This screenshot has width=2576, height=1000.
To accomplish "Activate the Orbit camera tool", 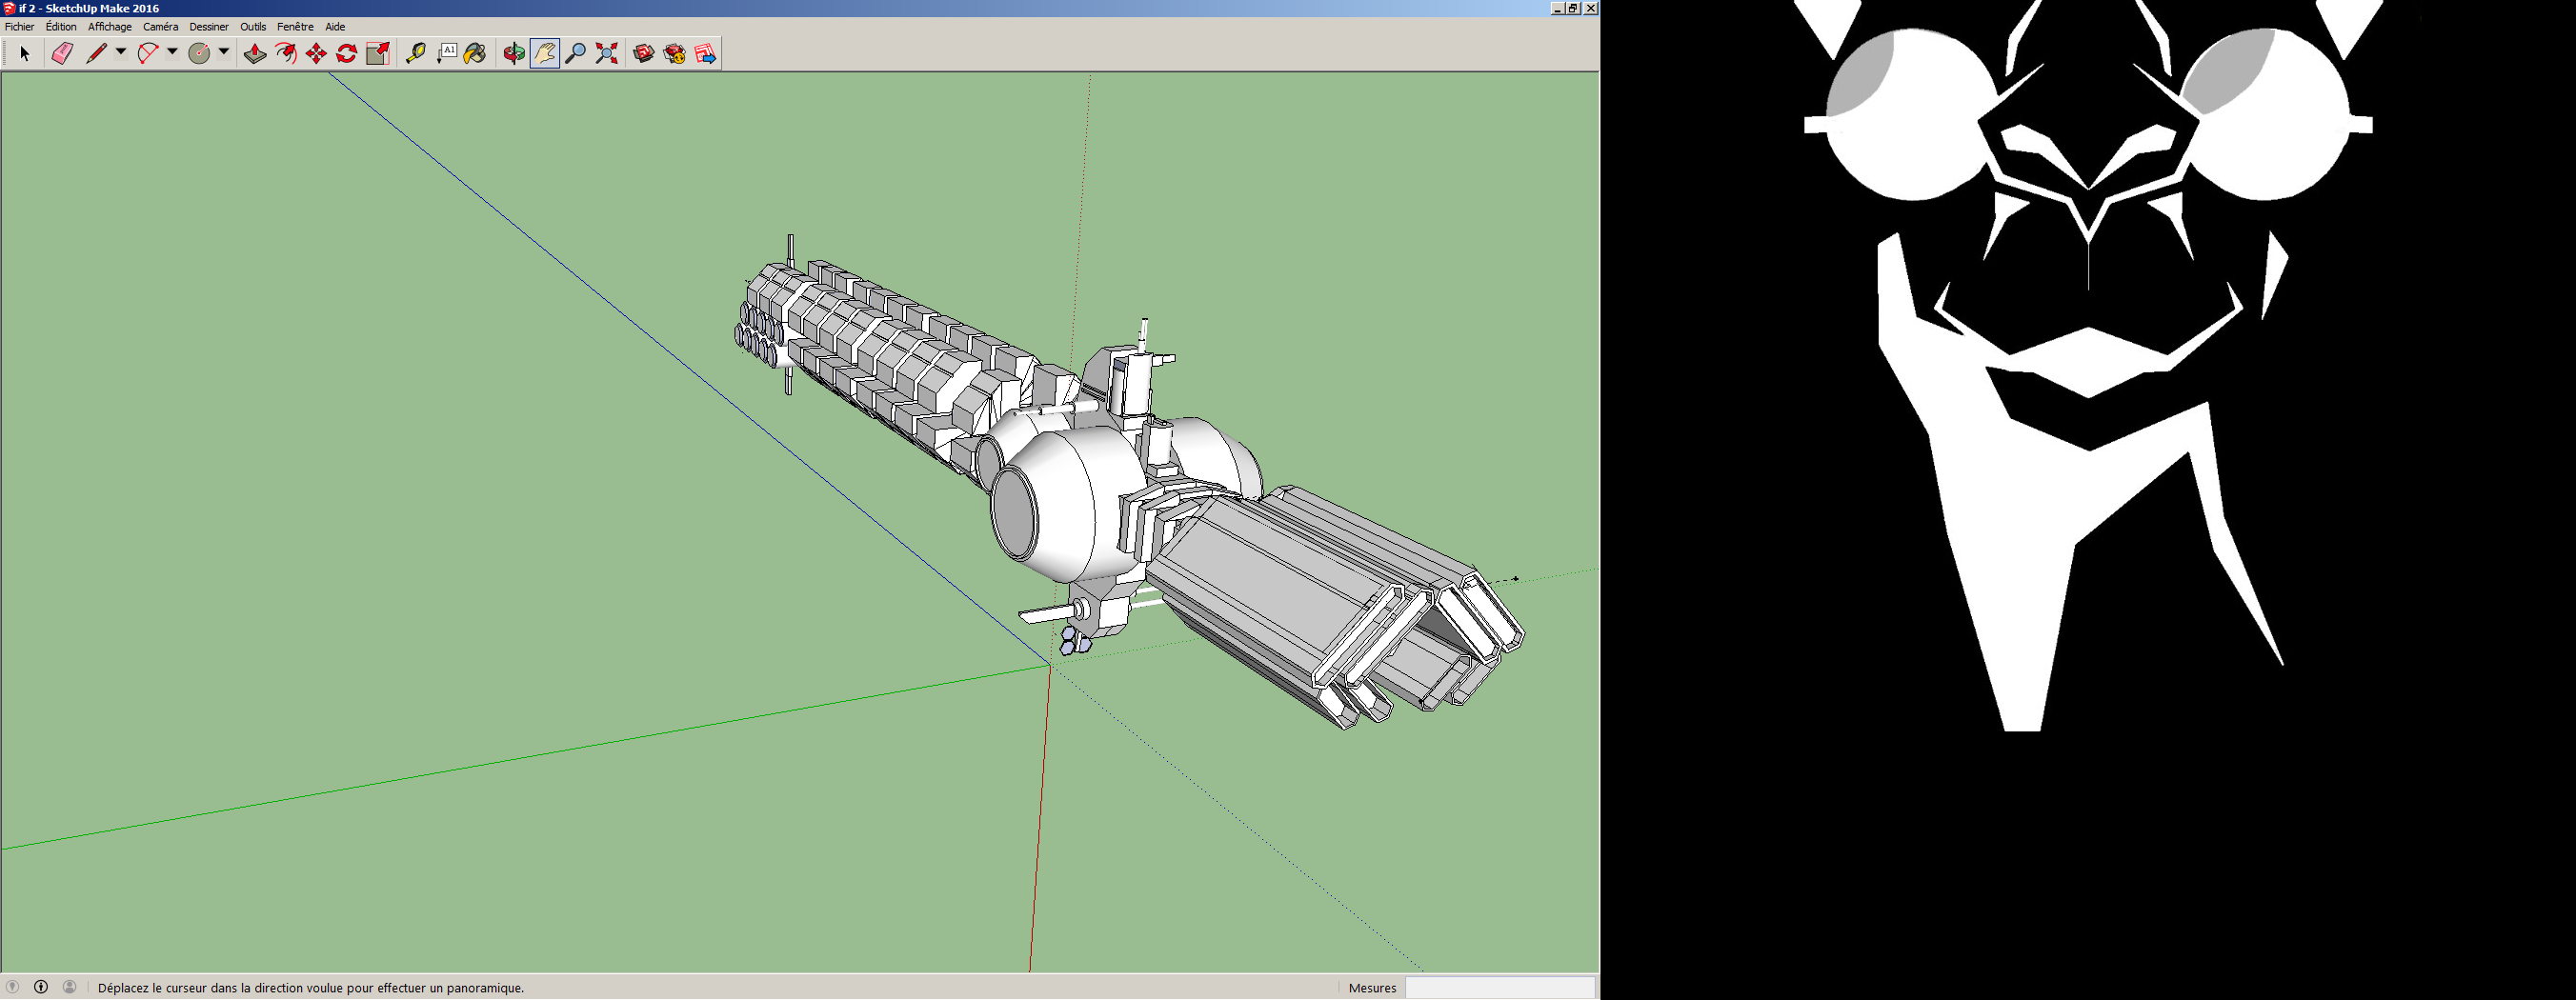I will tap(514, 54).
